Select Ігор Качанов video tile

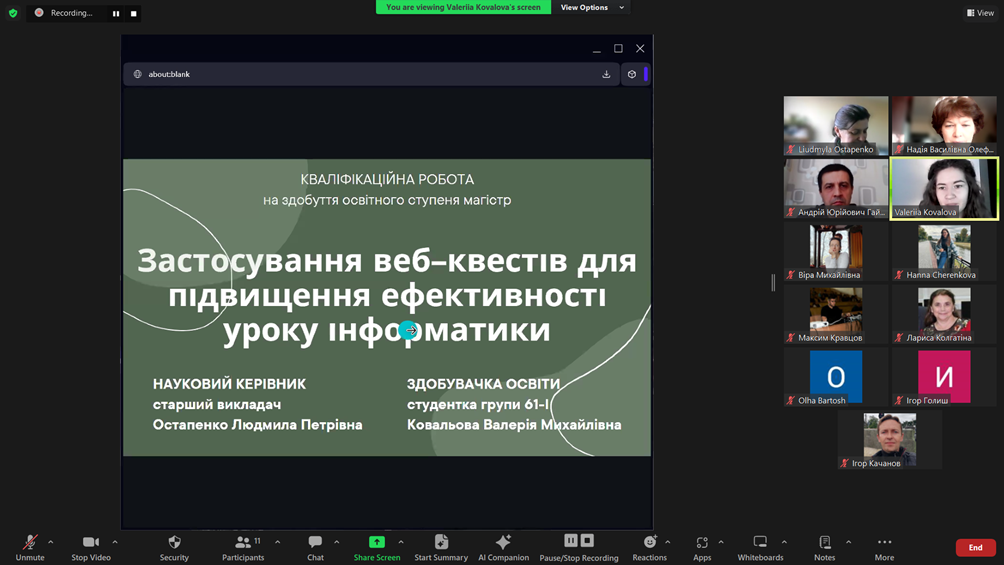point(889,439)
